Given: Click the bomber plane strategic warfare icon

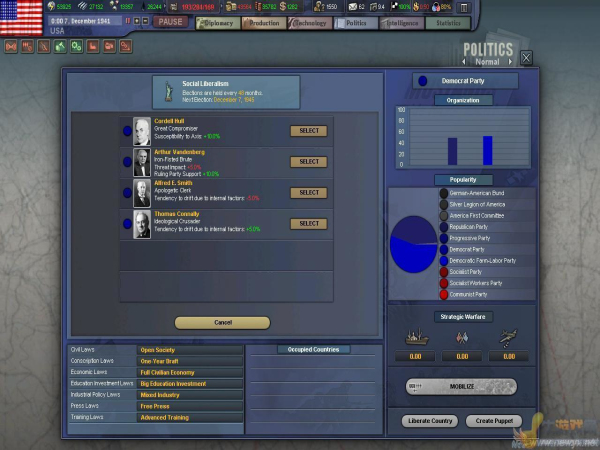Looking at the screenshot, I should tap(509, 338).
